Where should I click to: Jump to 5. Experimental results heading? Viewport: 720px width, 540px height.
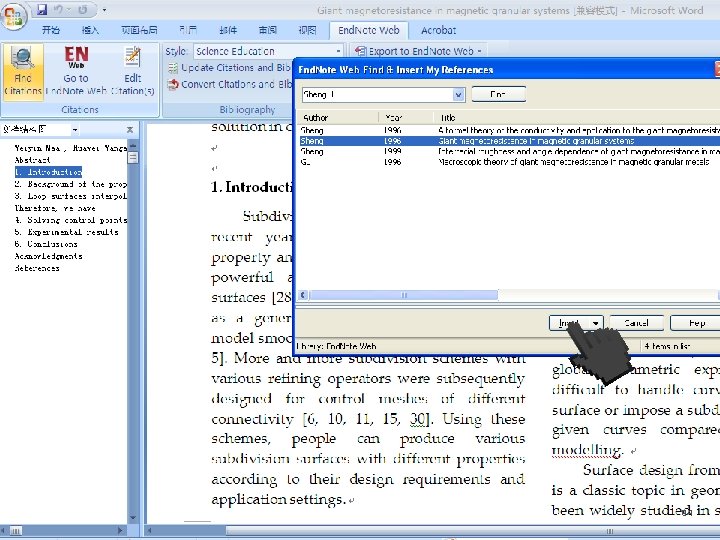point(67,232)
